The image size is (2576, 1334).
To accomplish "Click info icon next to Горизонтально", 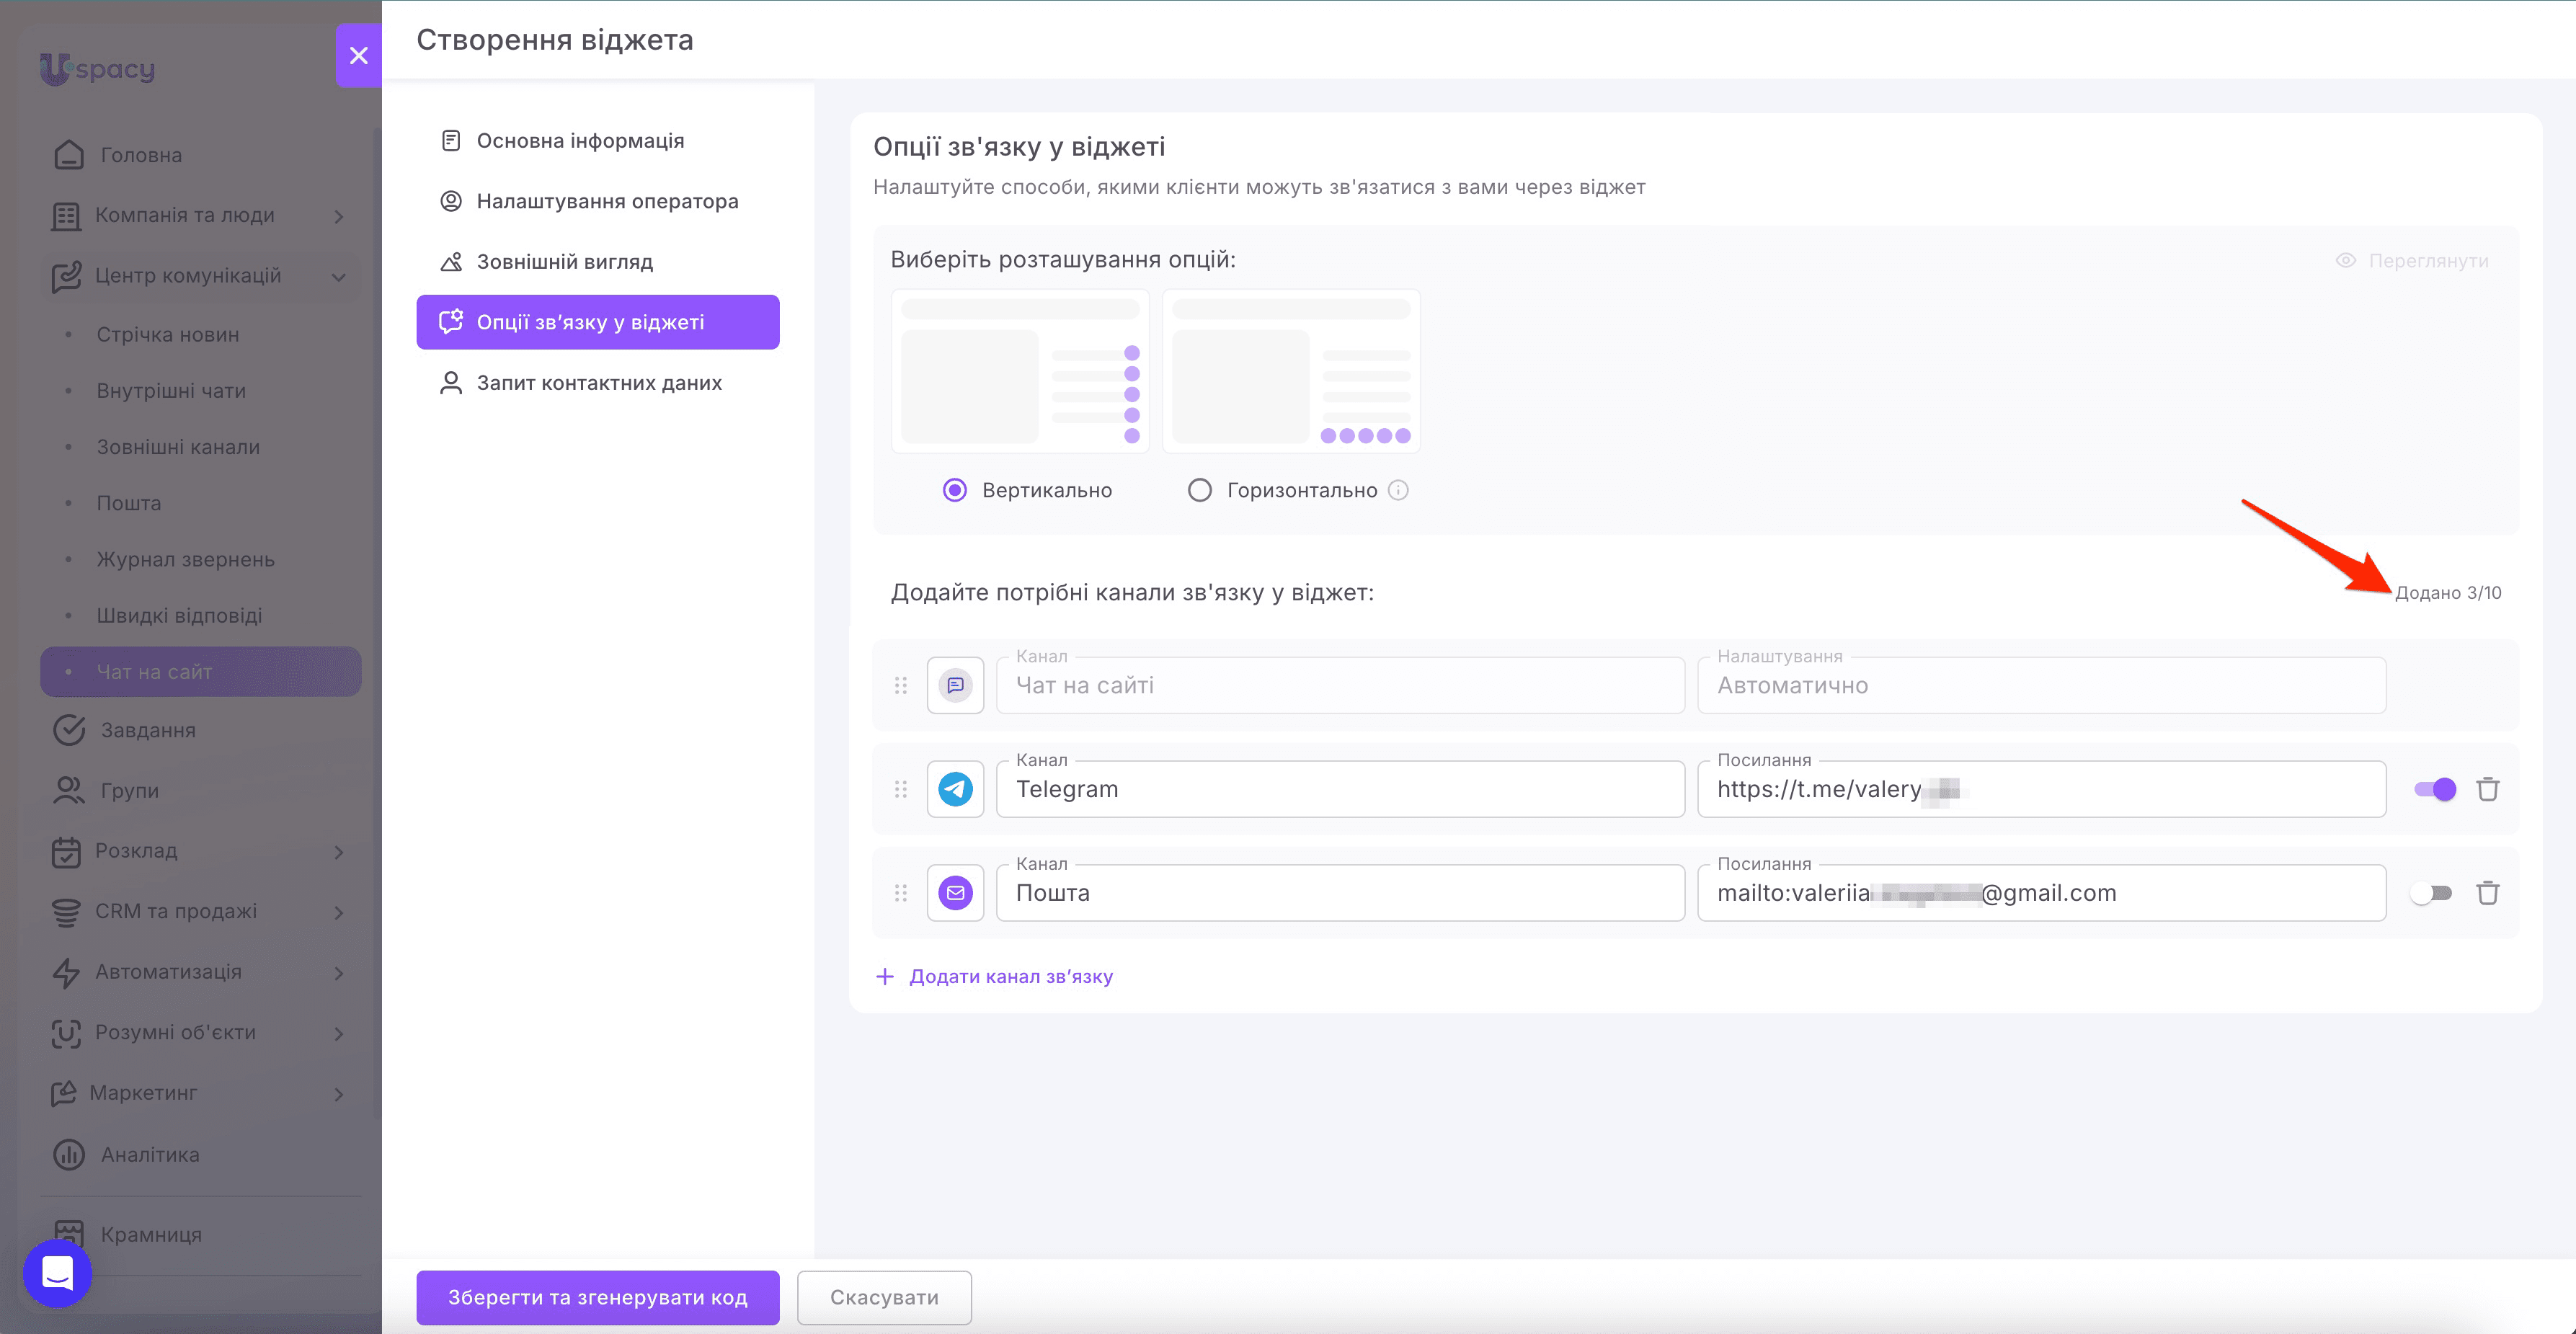I will pyautogui.click(x=1398, y=490).
